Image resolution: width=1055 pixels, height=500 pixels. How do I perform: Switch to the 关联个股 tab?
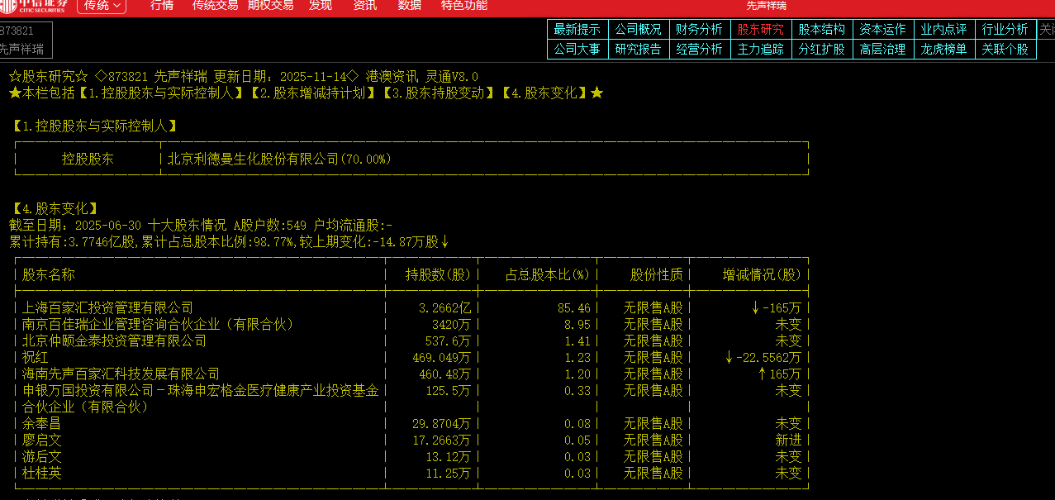point(1005,49)
